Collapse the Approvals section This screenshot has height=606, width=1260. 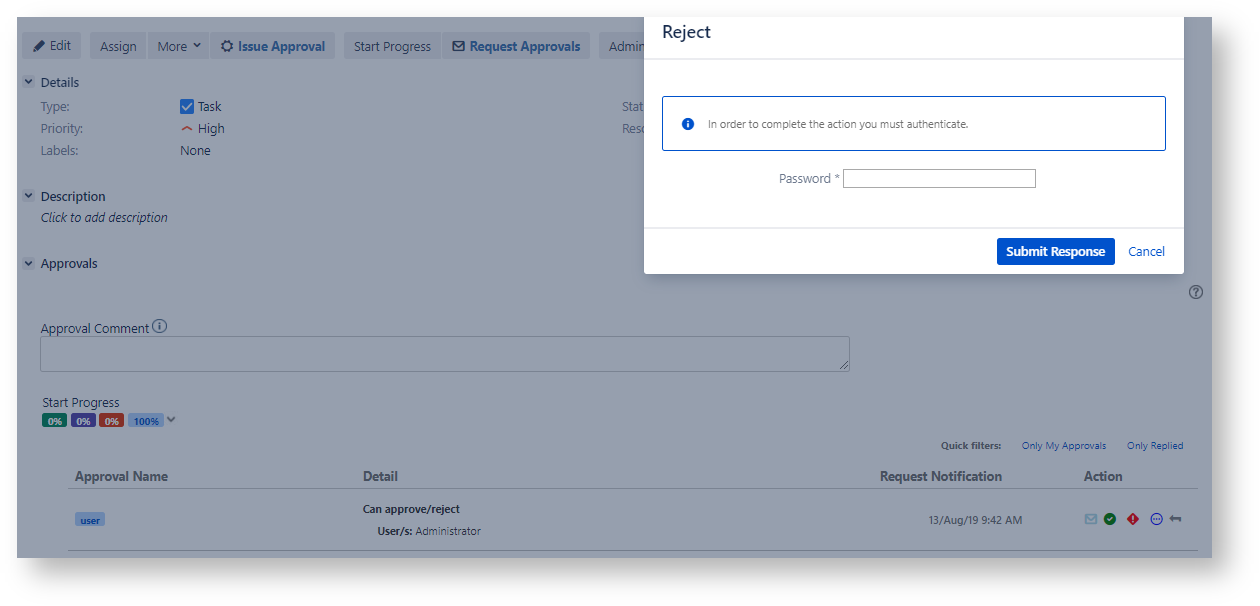[x=29, y=263]
